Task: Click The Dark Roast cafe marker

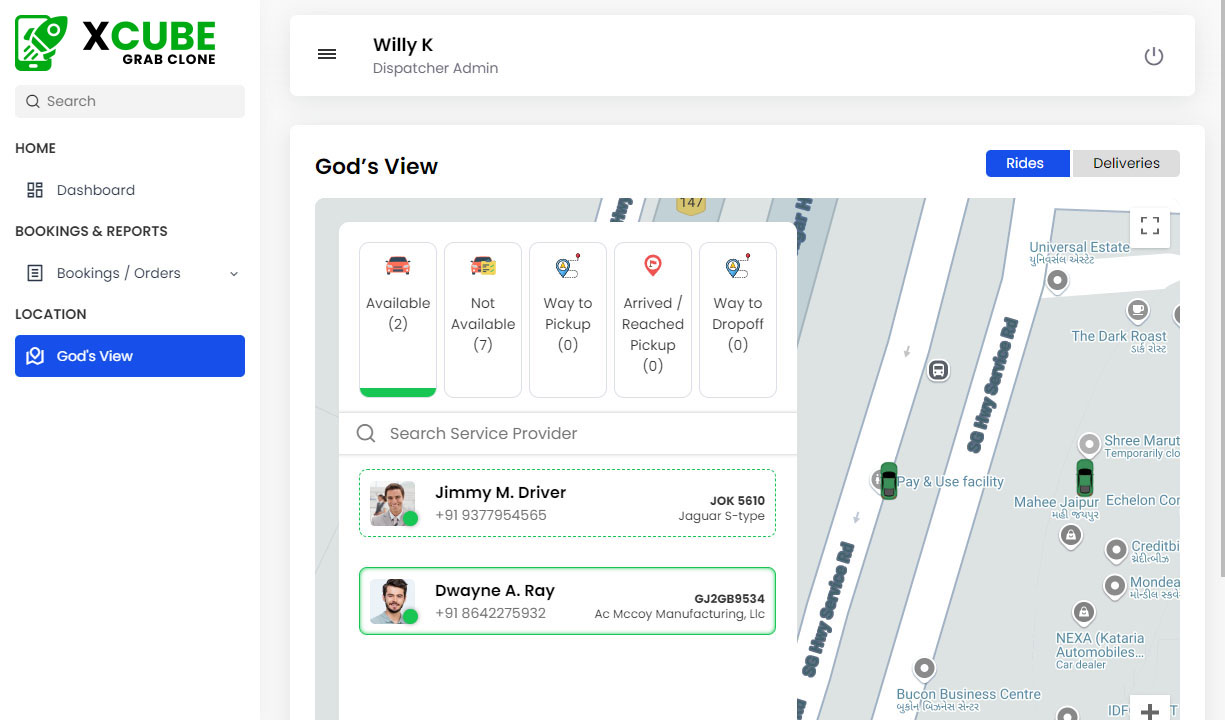Action: click(x=1137, y=309)
